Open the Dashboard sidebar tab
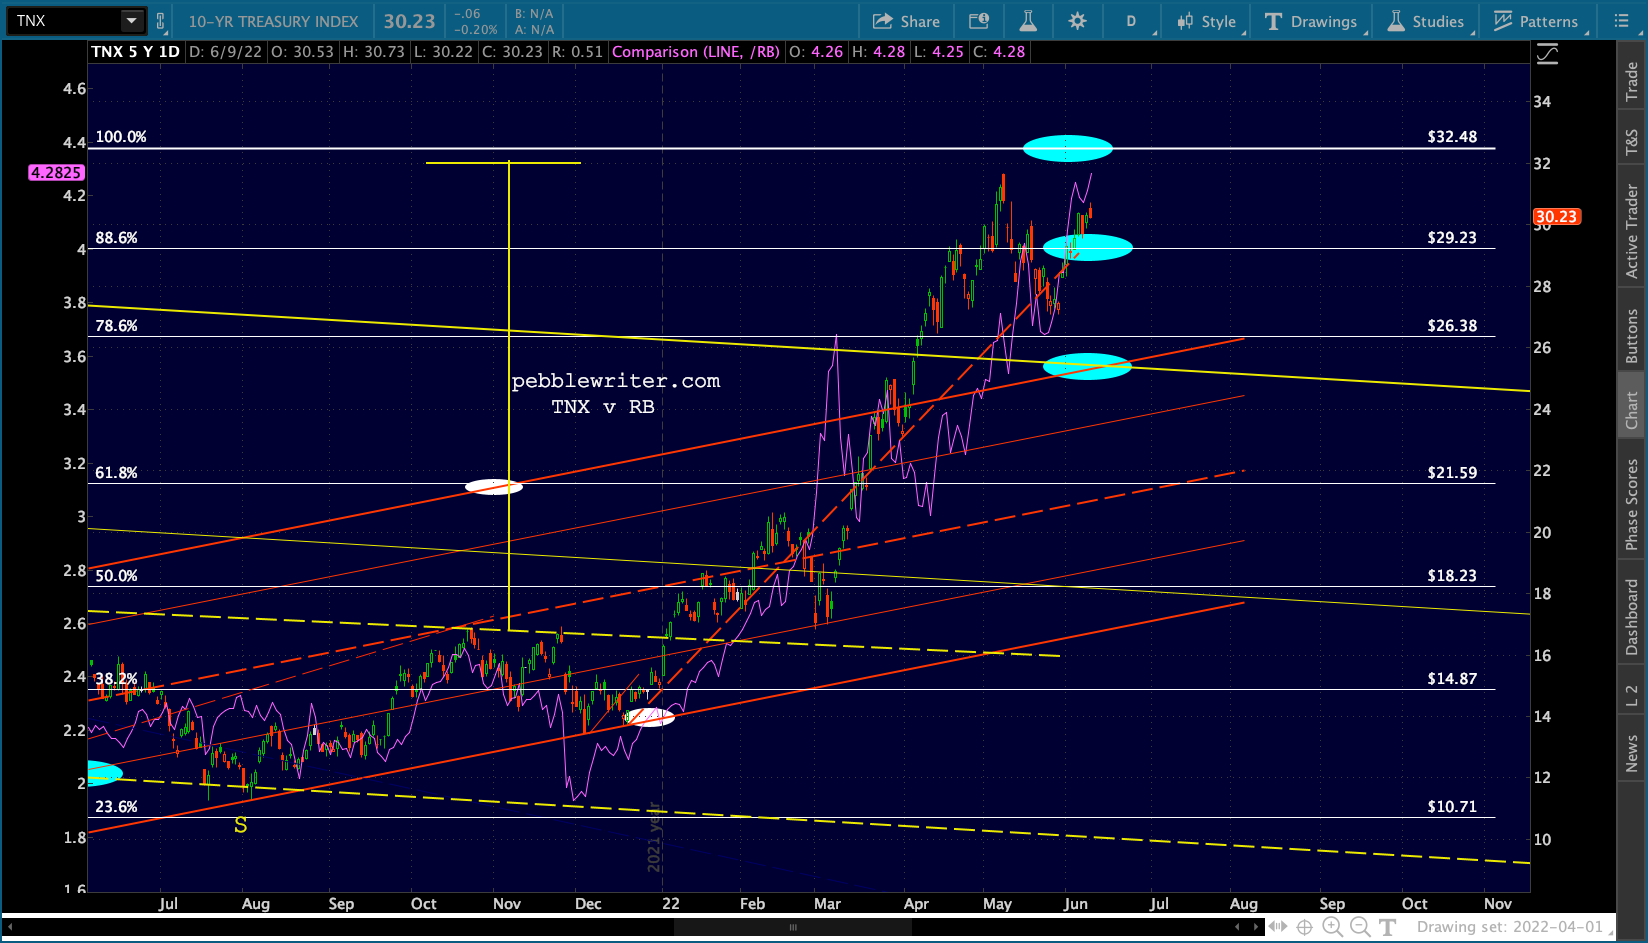This screenshot has height=943, width=1648. tap(1632, 617)
